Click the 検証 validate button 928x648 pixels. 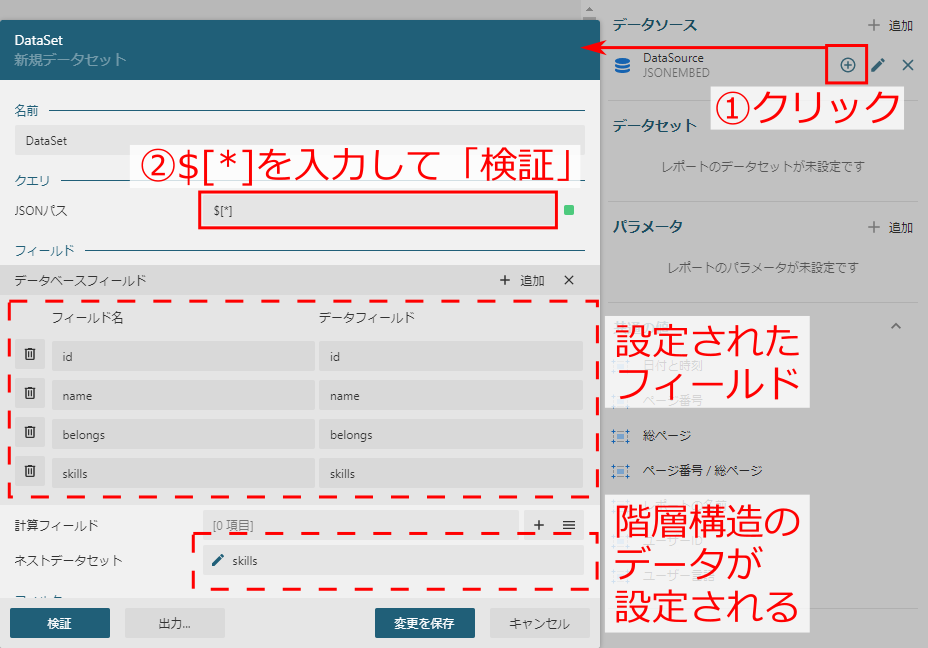60,623
